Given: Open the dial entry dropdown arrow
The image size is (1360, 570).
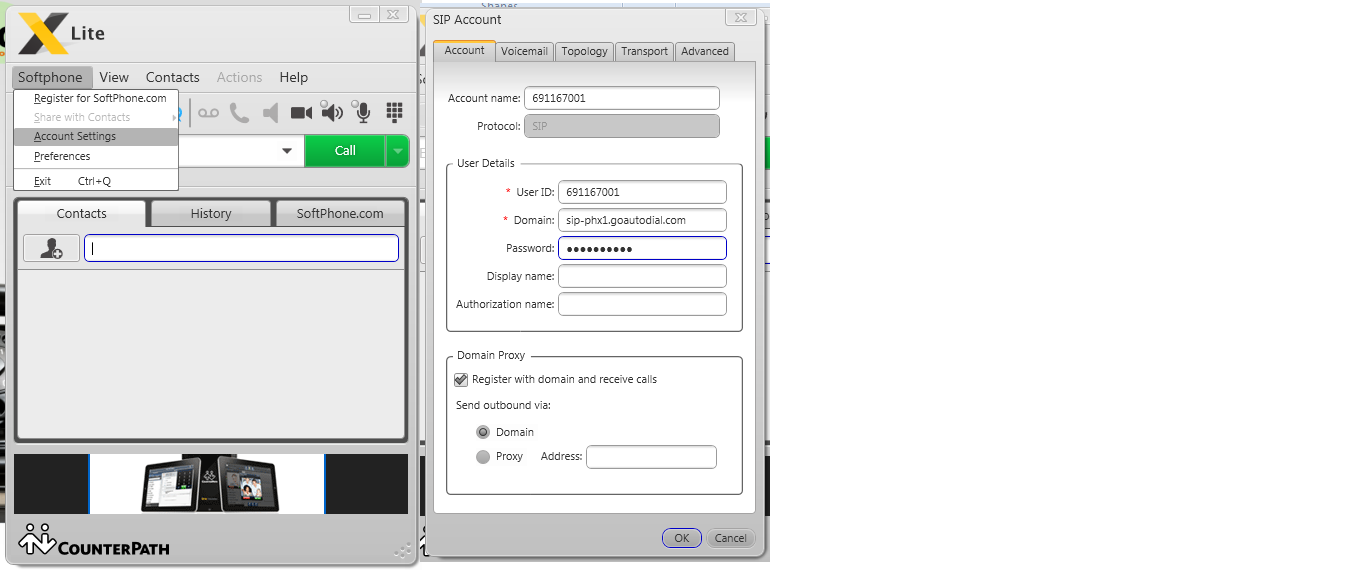Looking at the screenshot, I should 287,151.
